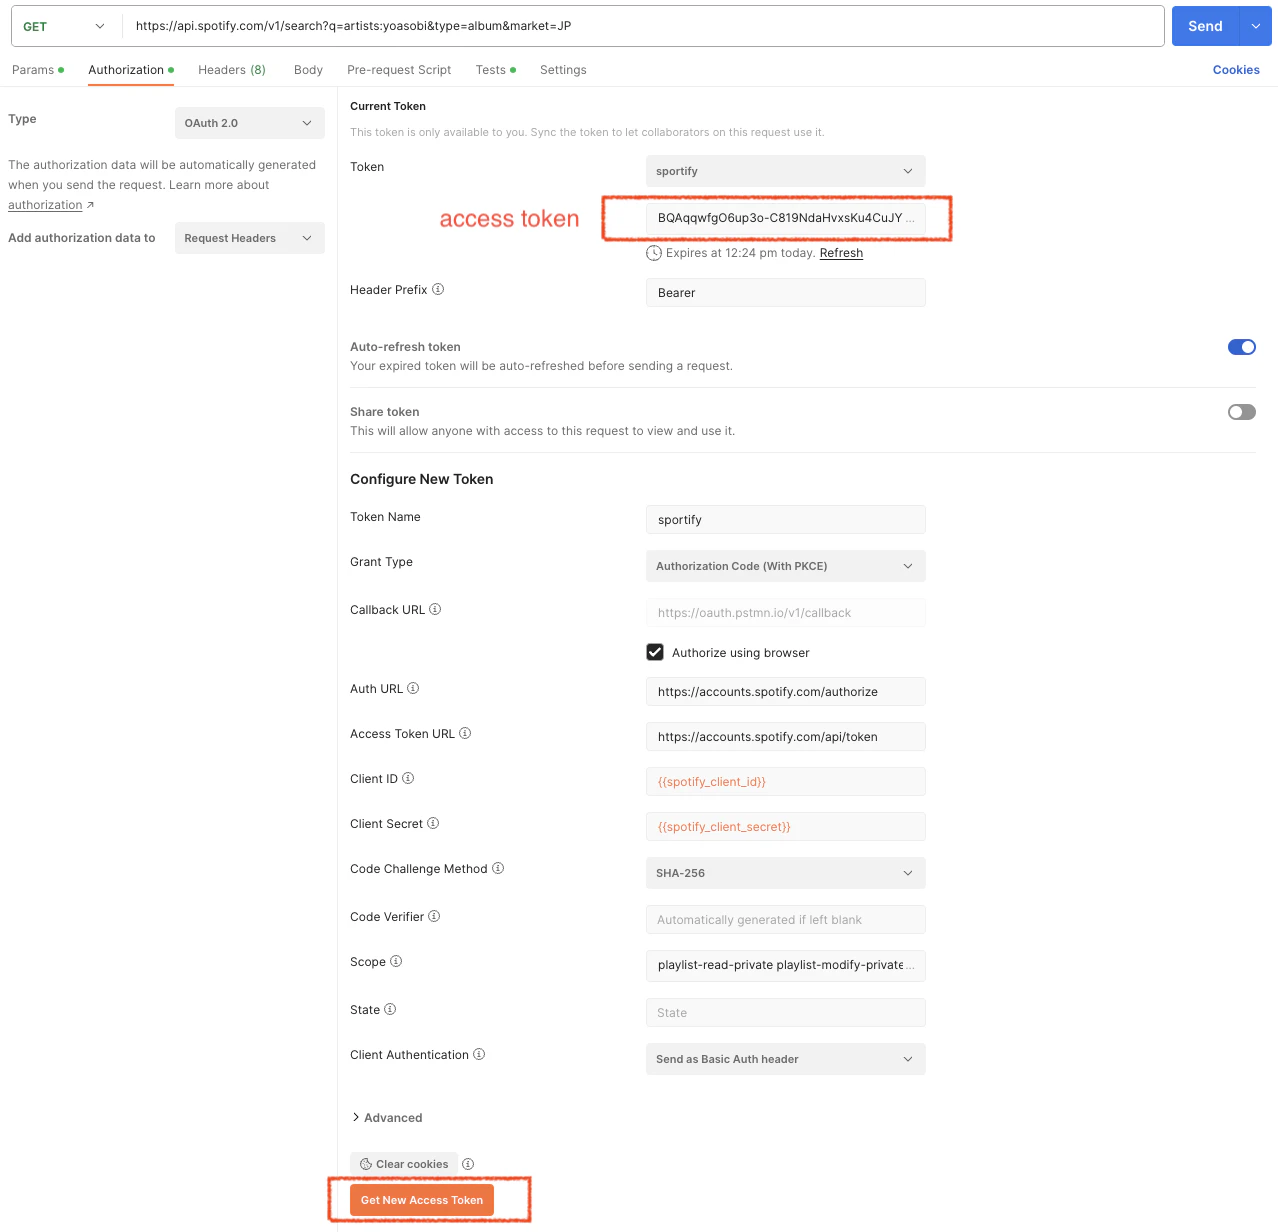Click the Refresh token link
The image size is (1278, 1232).
841,253
